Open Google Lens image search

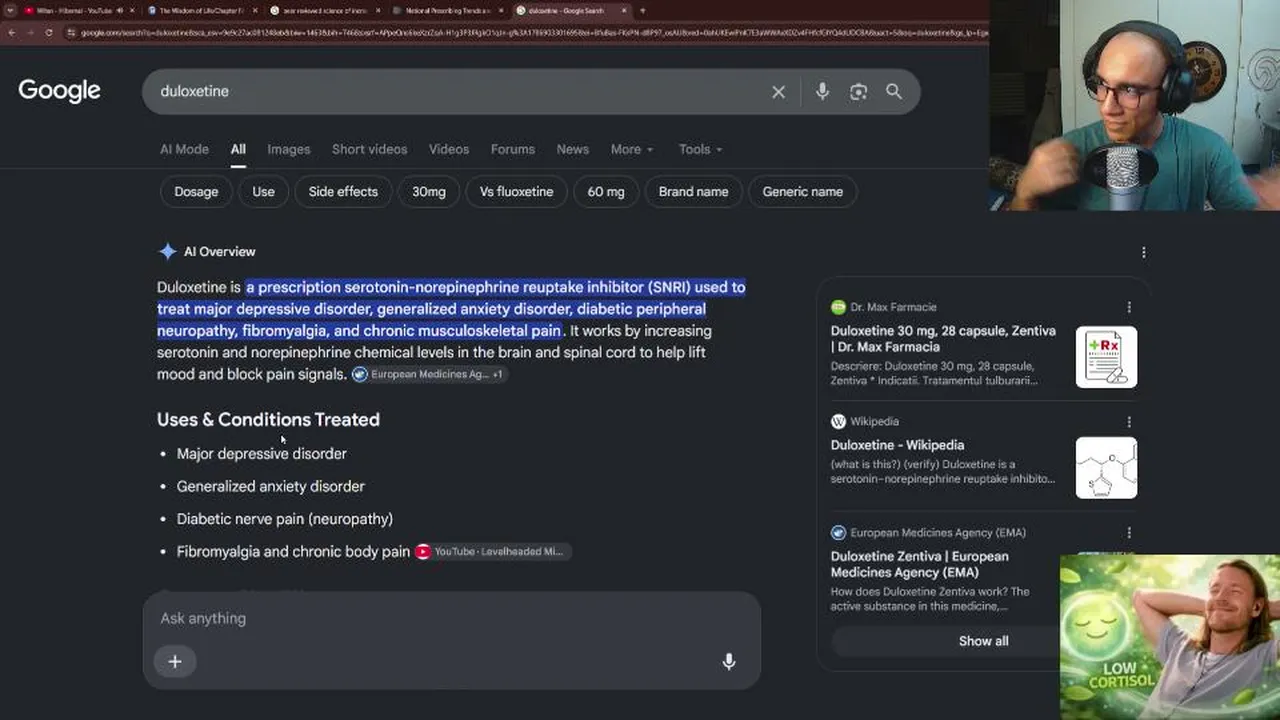[858, 92]
